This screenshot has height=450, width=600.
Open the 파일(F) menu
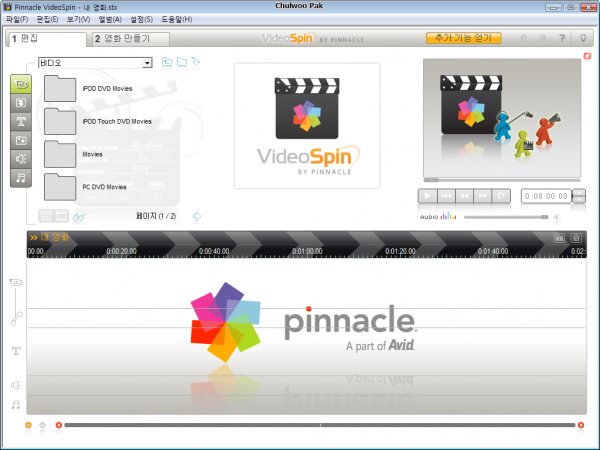tap(17, 19)
